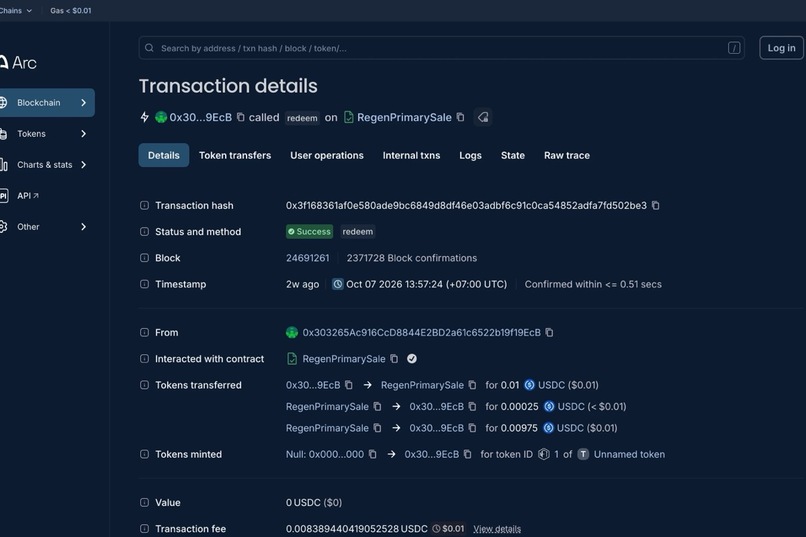The width and height of the screenshot is (806, 537).
Task: Open the Blockchain sidebar menu
Action: point(46,103)
